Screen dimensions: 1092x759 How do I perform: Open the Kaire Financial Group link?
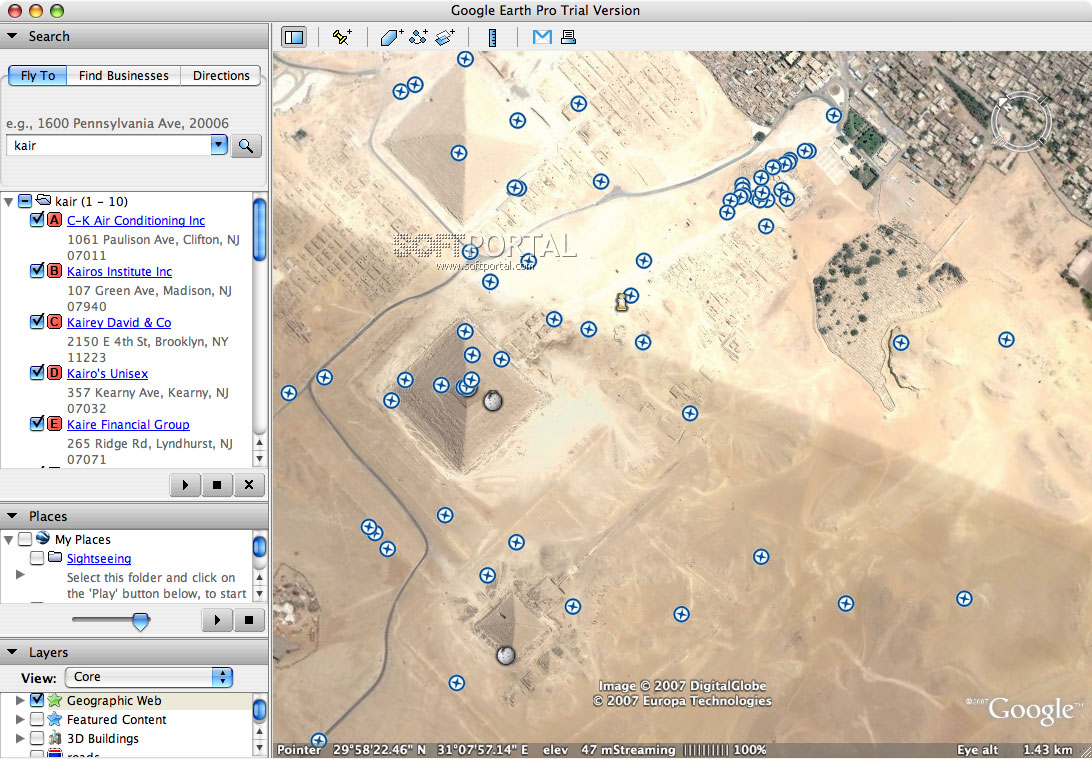128,424
